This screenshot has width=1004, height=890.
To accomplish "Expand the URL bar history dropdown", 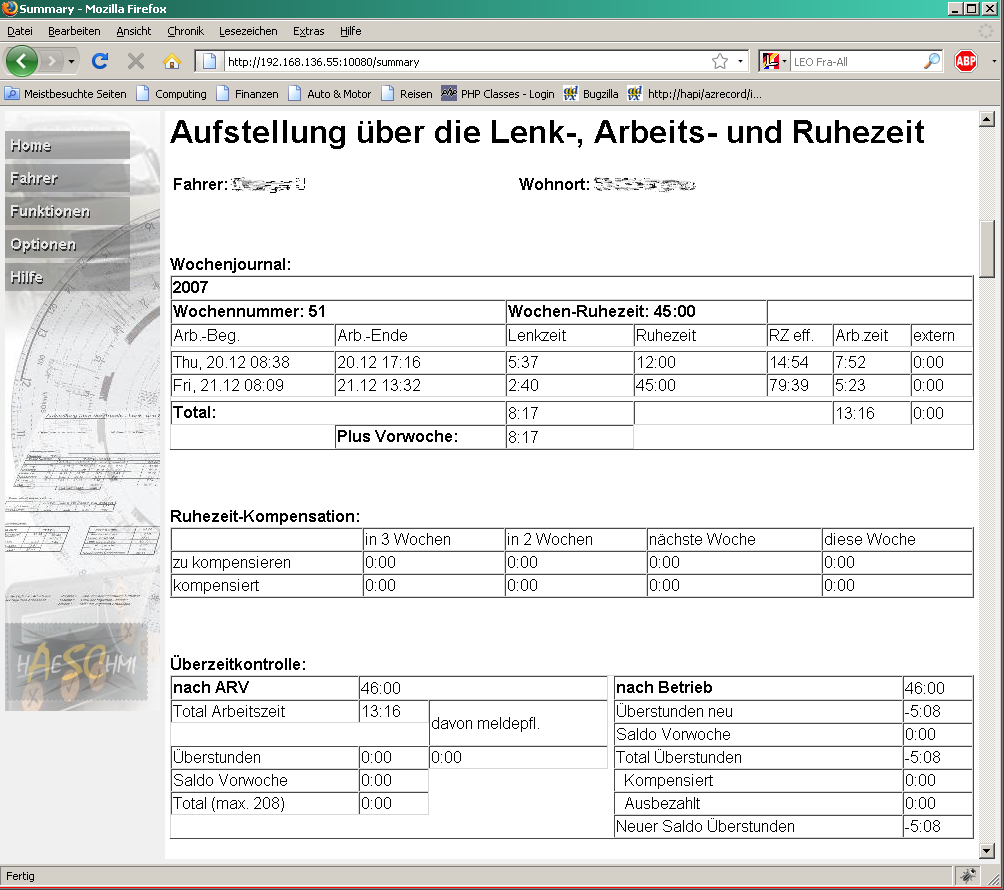I will point(741,61).
